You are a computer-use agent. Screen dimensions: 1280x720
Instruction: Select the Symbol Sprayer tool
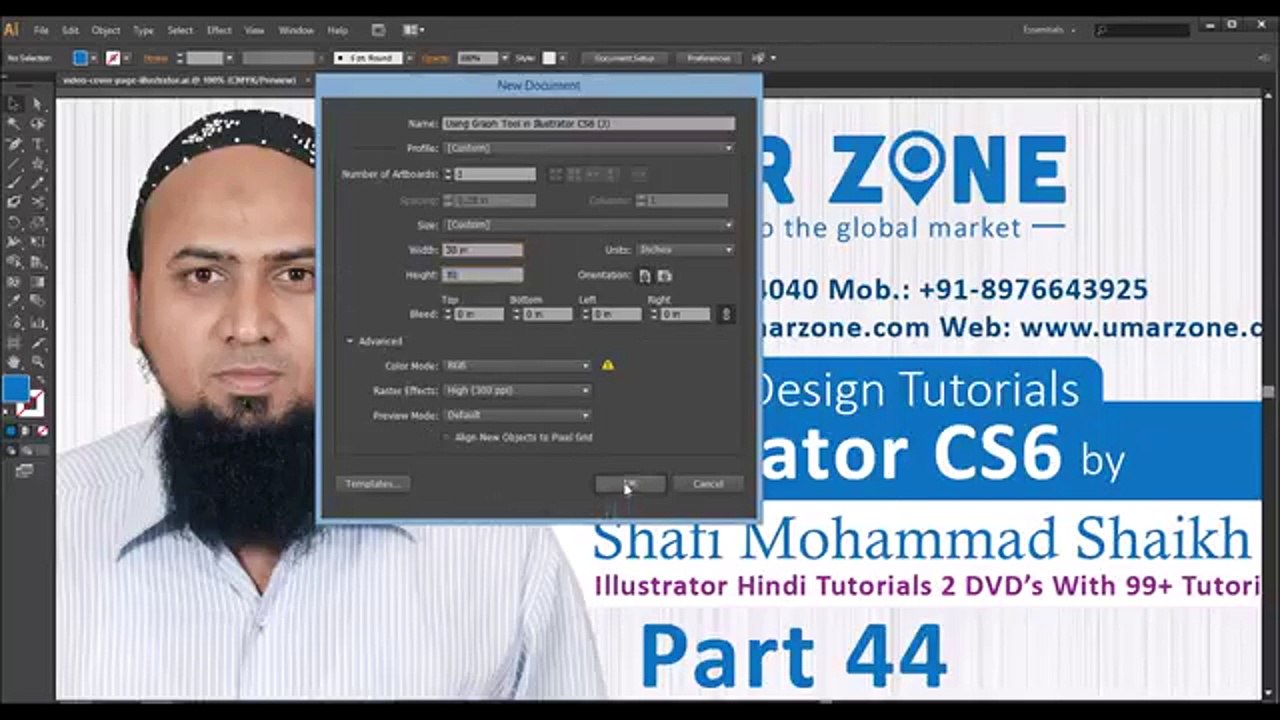[15, 322]
